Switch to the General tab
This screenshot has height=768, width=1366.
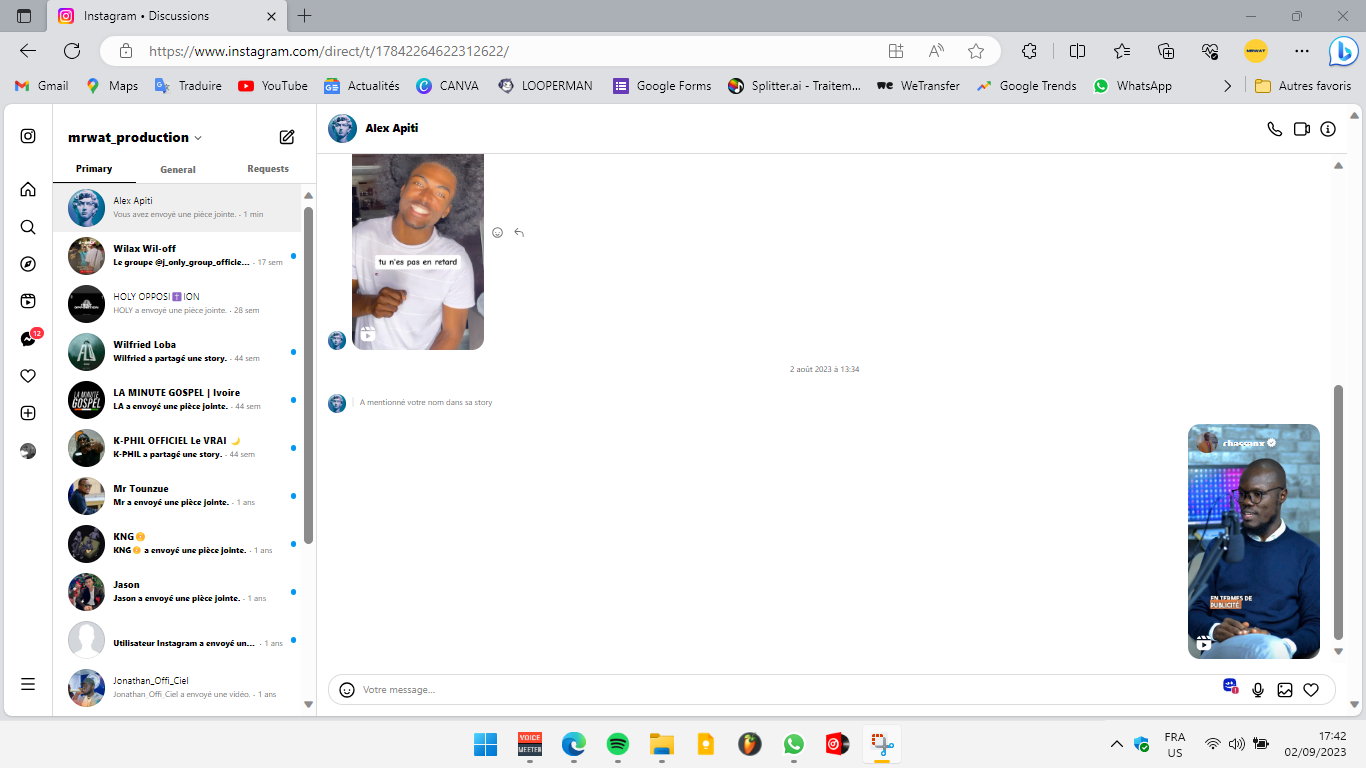[178, 170]
